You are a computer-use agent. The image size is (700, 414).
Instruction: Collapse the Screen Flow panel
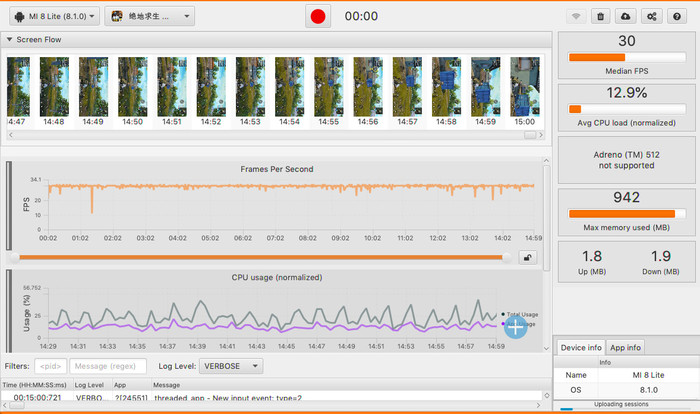(10, 40)
